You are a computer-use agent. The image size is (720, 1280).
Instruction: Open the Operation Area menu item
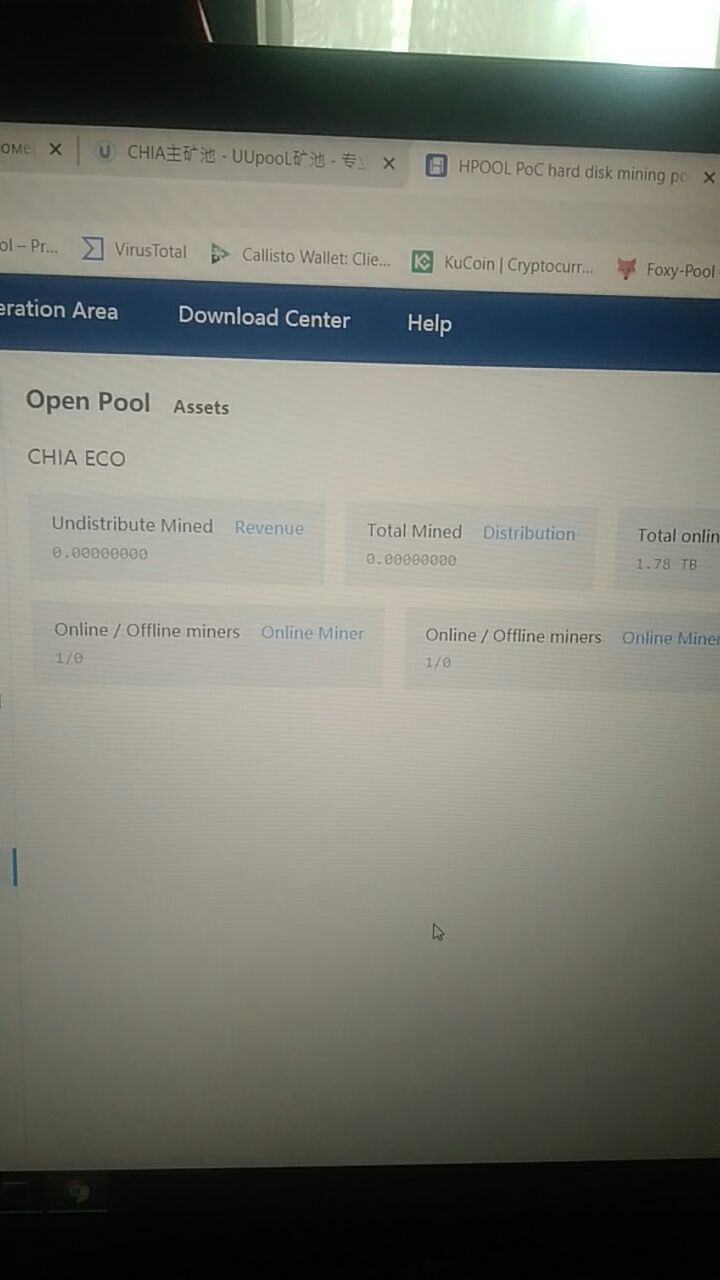[59, 310]
